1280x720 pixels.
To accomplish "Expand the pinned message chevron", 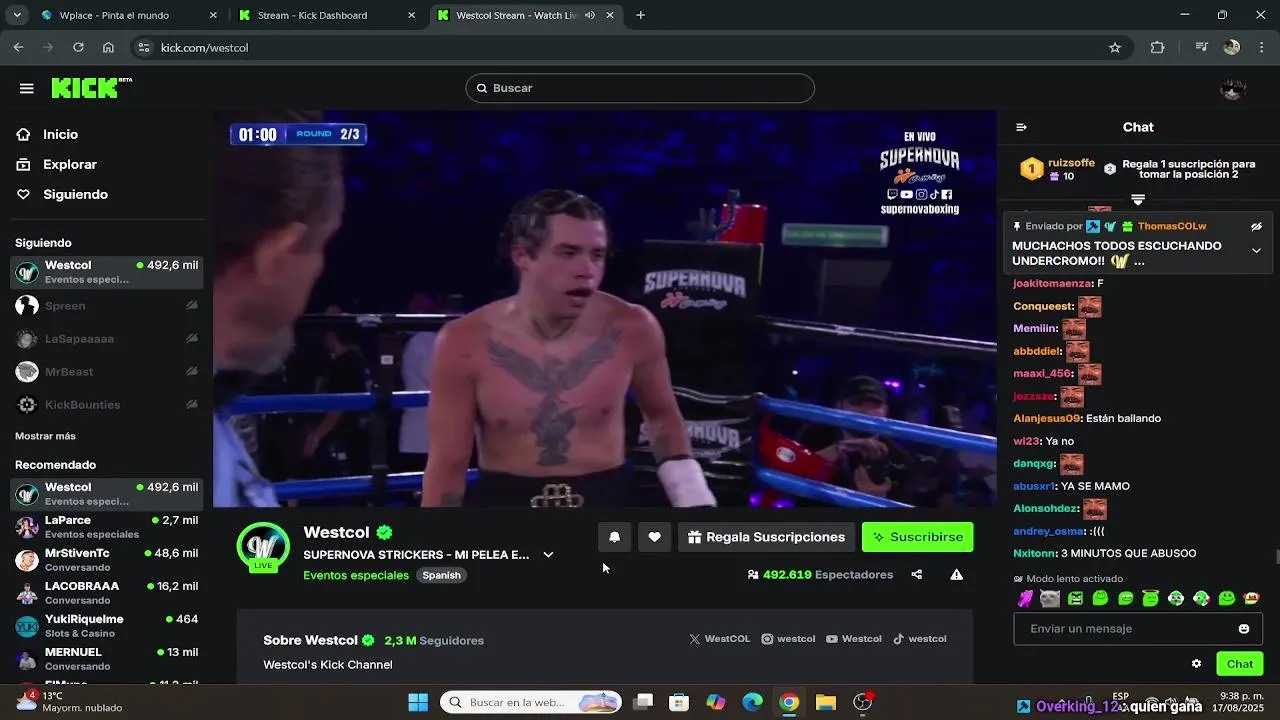I will click(1256, 251).
